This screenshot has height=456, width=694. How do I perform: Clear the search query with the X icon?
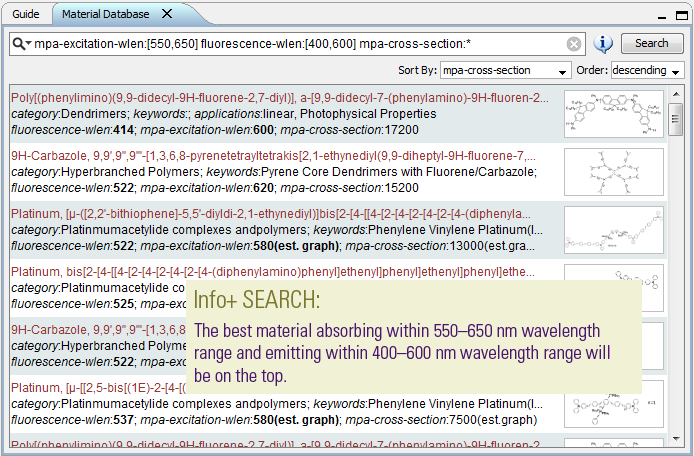tap(574, 44)
